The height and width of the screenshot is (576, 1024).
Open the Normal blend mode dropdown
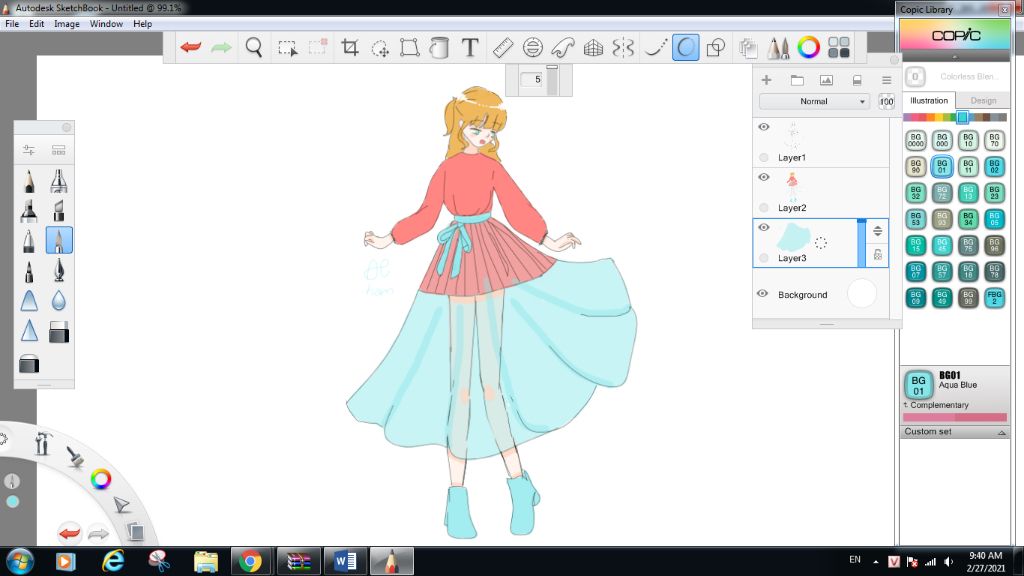coord(814,101)
